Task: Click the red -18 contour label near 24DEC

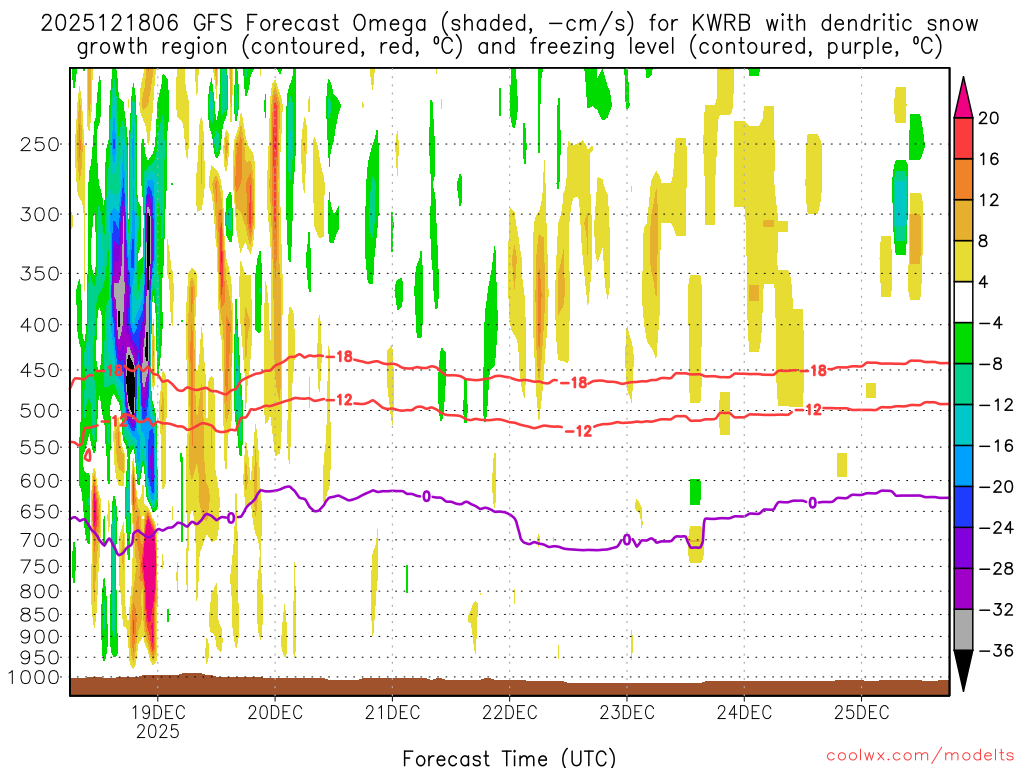Action: click(814, 371)
